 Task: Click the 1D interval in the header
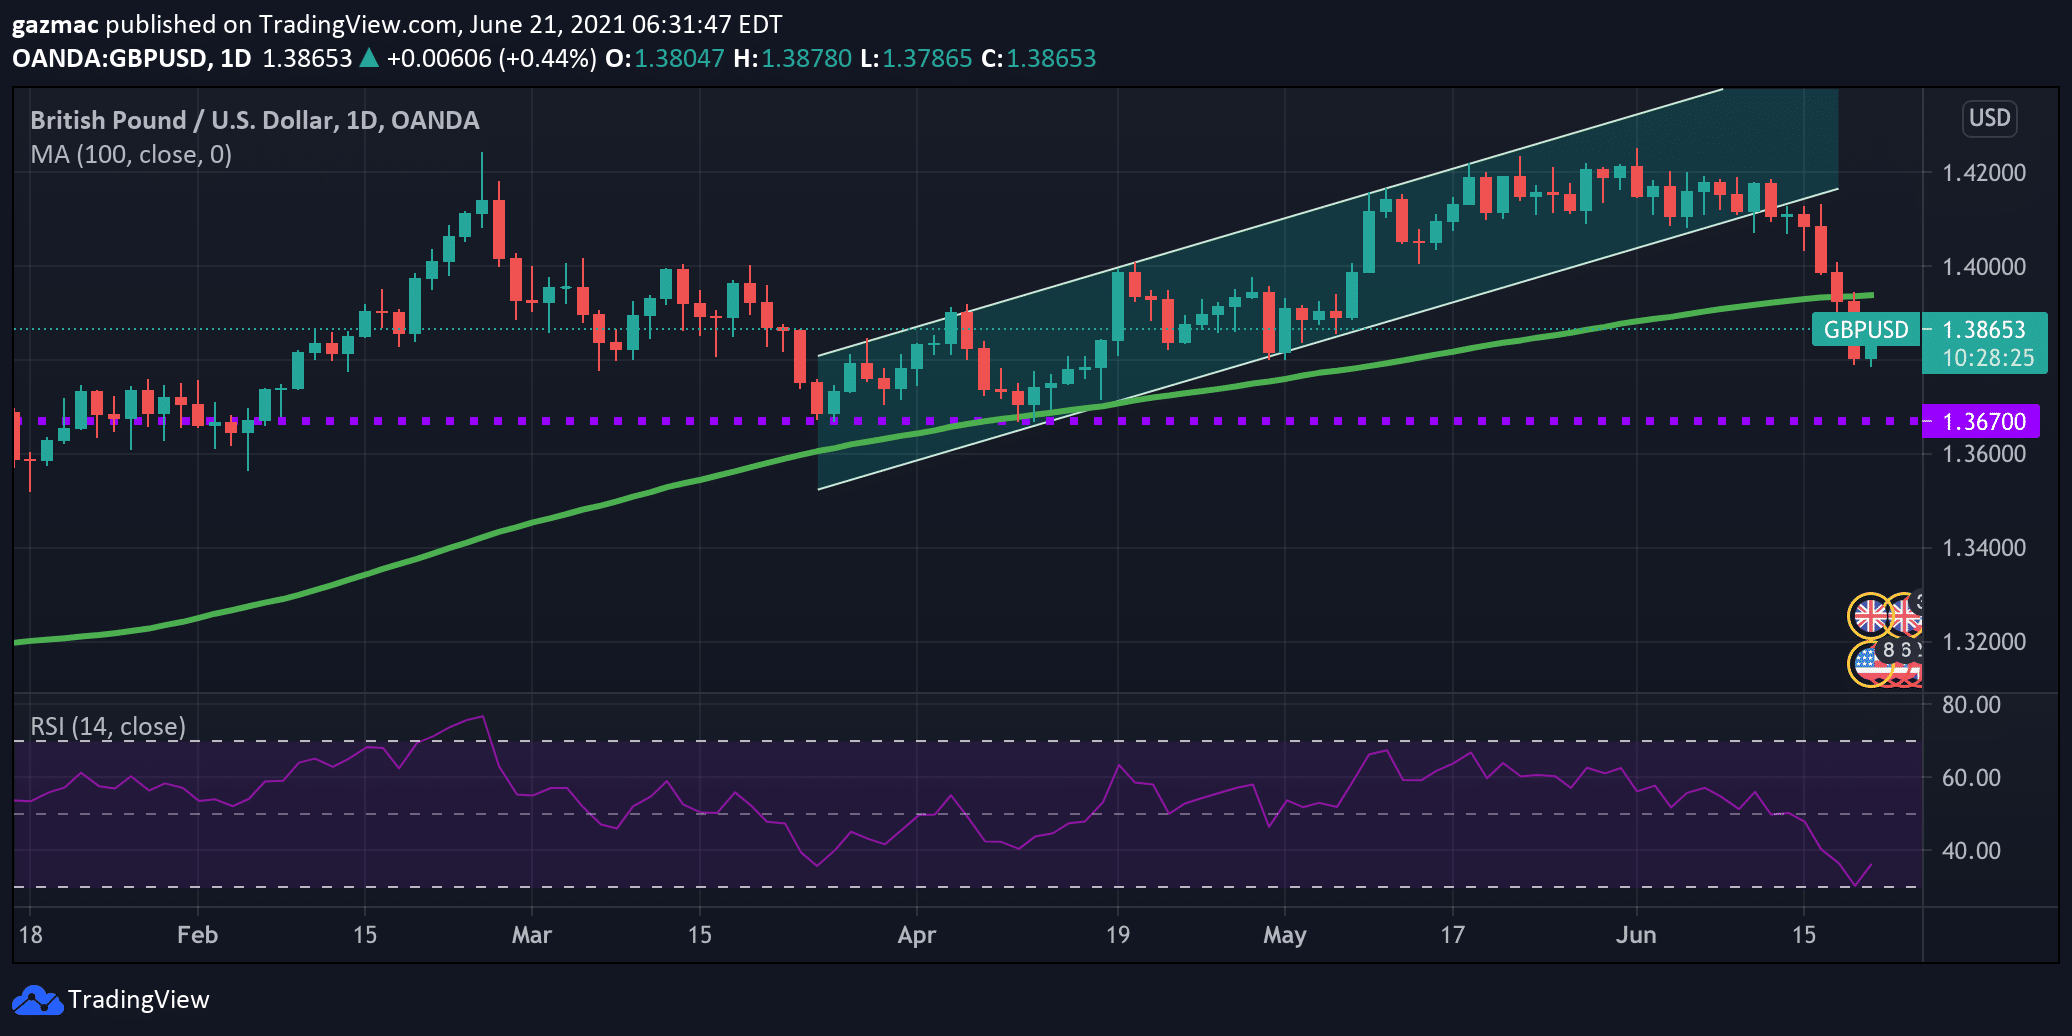click(236, 58)
